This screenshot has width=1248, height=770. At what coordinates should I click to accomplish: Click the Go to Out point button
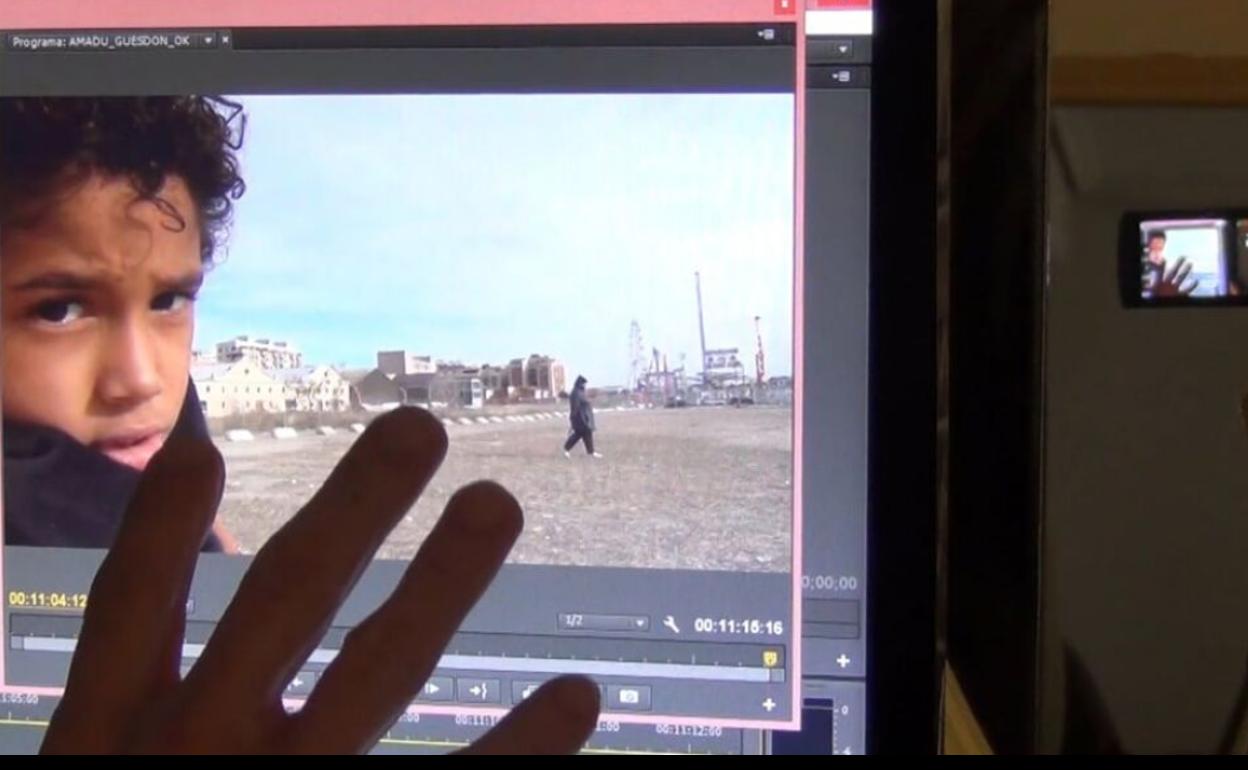point(478,690)
